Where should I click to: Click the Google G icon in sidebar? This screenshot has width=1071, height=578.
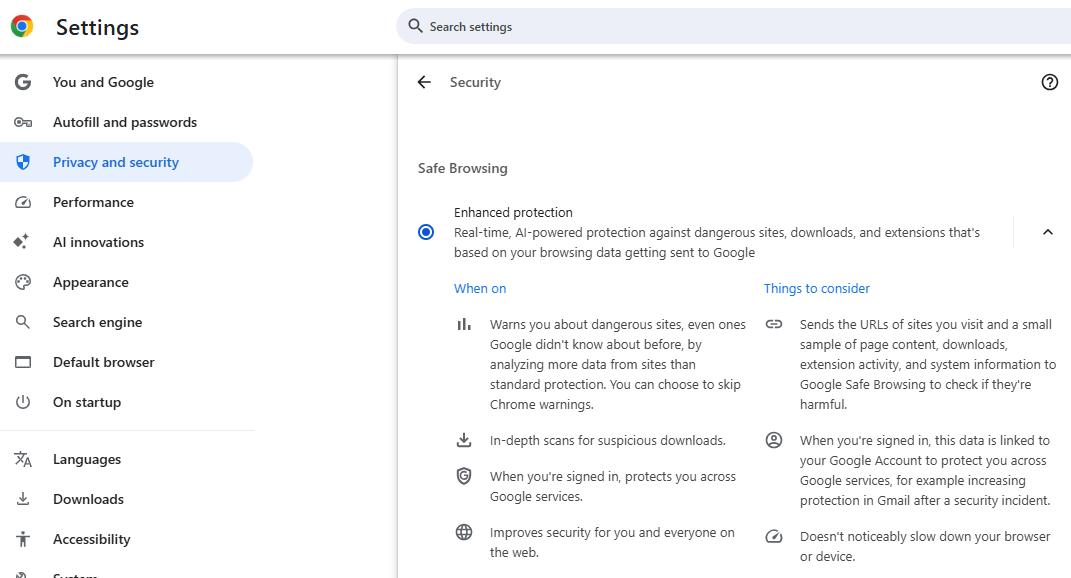23,82
